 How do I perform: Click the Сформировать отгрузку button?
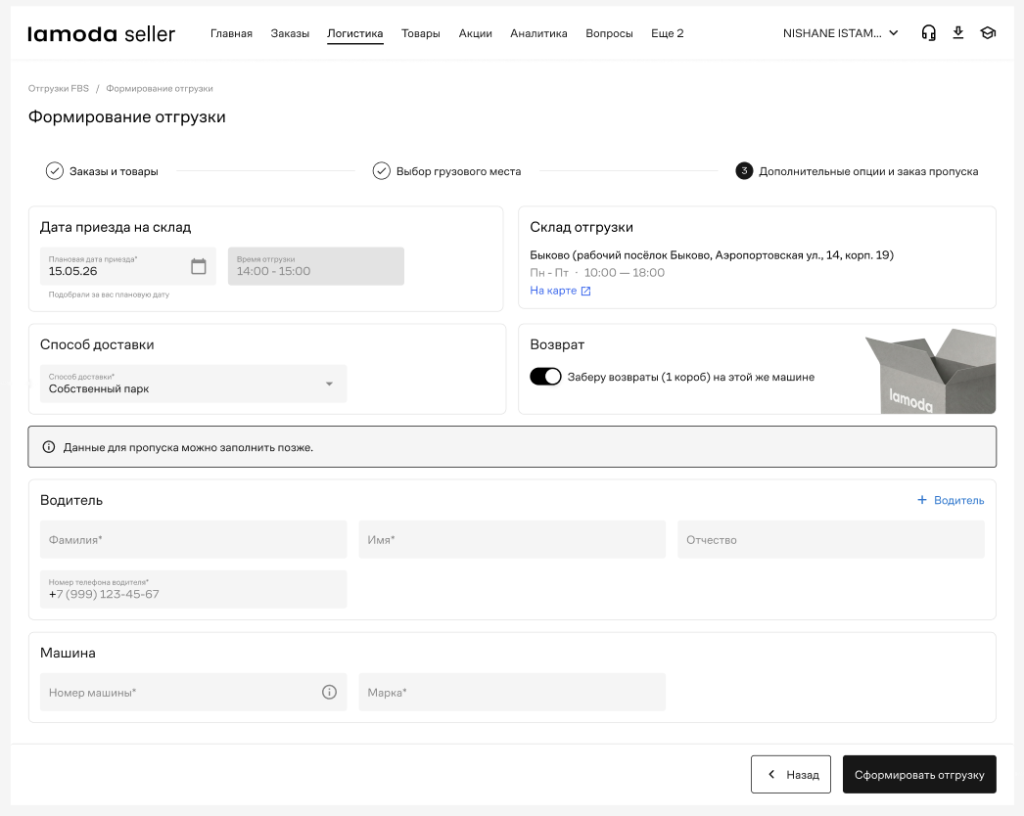coord(920,774)
